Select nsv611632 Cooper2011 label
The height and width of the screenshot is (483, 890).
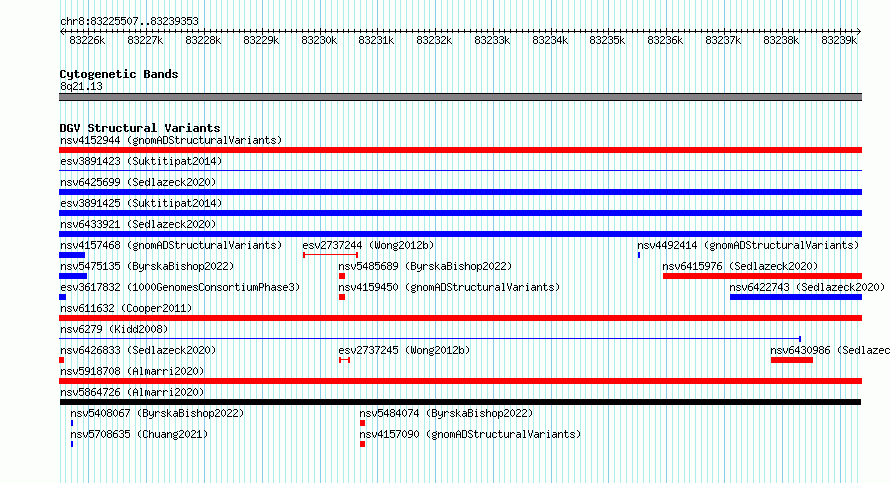(x=126, y=308)
